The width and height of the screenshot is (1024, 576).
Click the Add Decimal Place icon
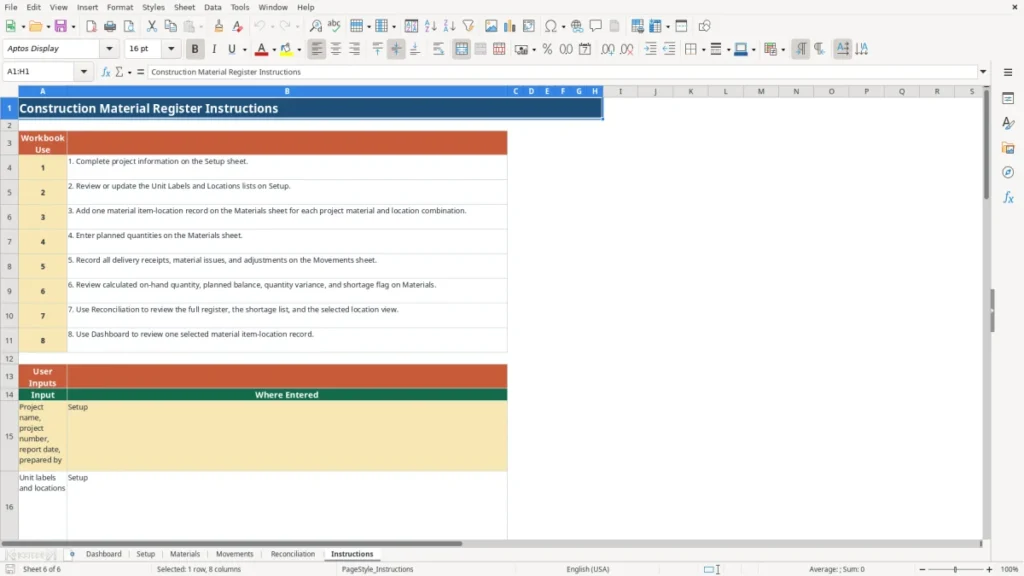(608, 49)
